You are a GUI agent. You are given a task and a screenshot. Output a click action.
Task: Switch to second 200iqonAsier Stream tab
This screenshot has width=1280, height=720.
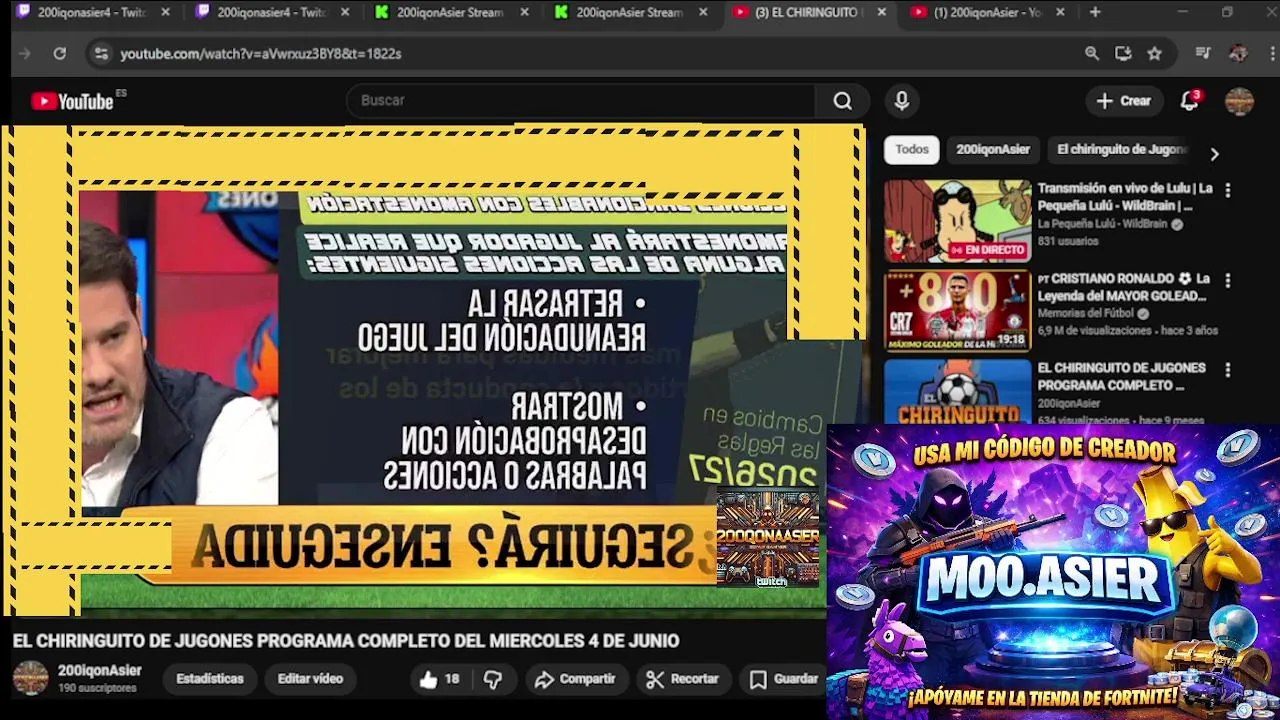pyautogui.click(x=630, y=12)
